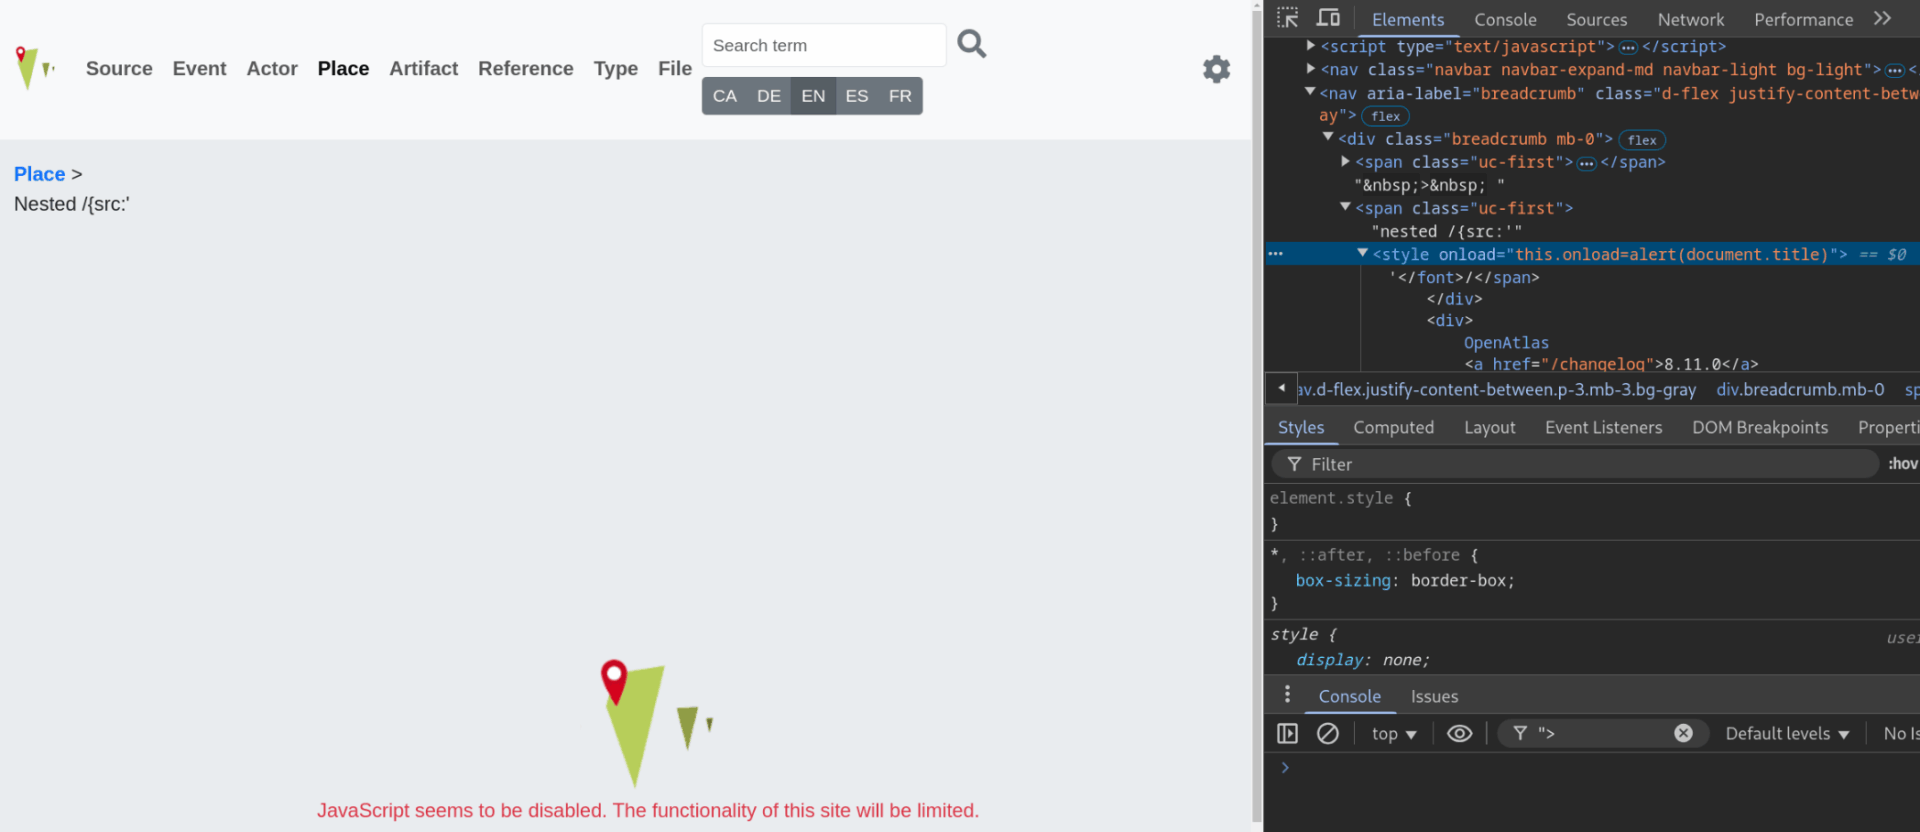Viewport: 1920px width, 832px height.
Task: Click the breadcrumb scroll-left arrow
Action: pyautogui.click(x=1281, y=388)
